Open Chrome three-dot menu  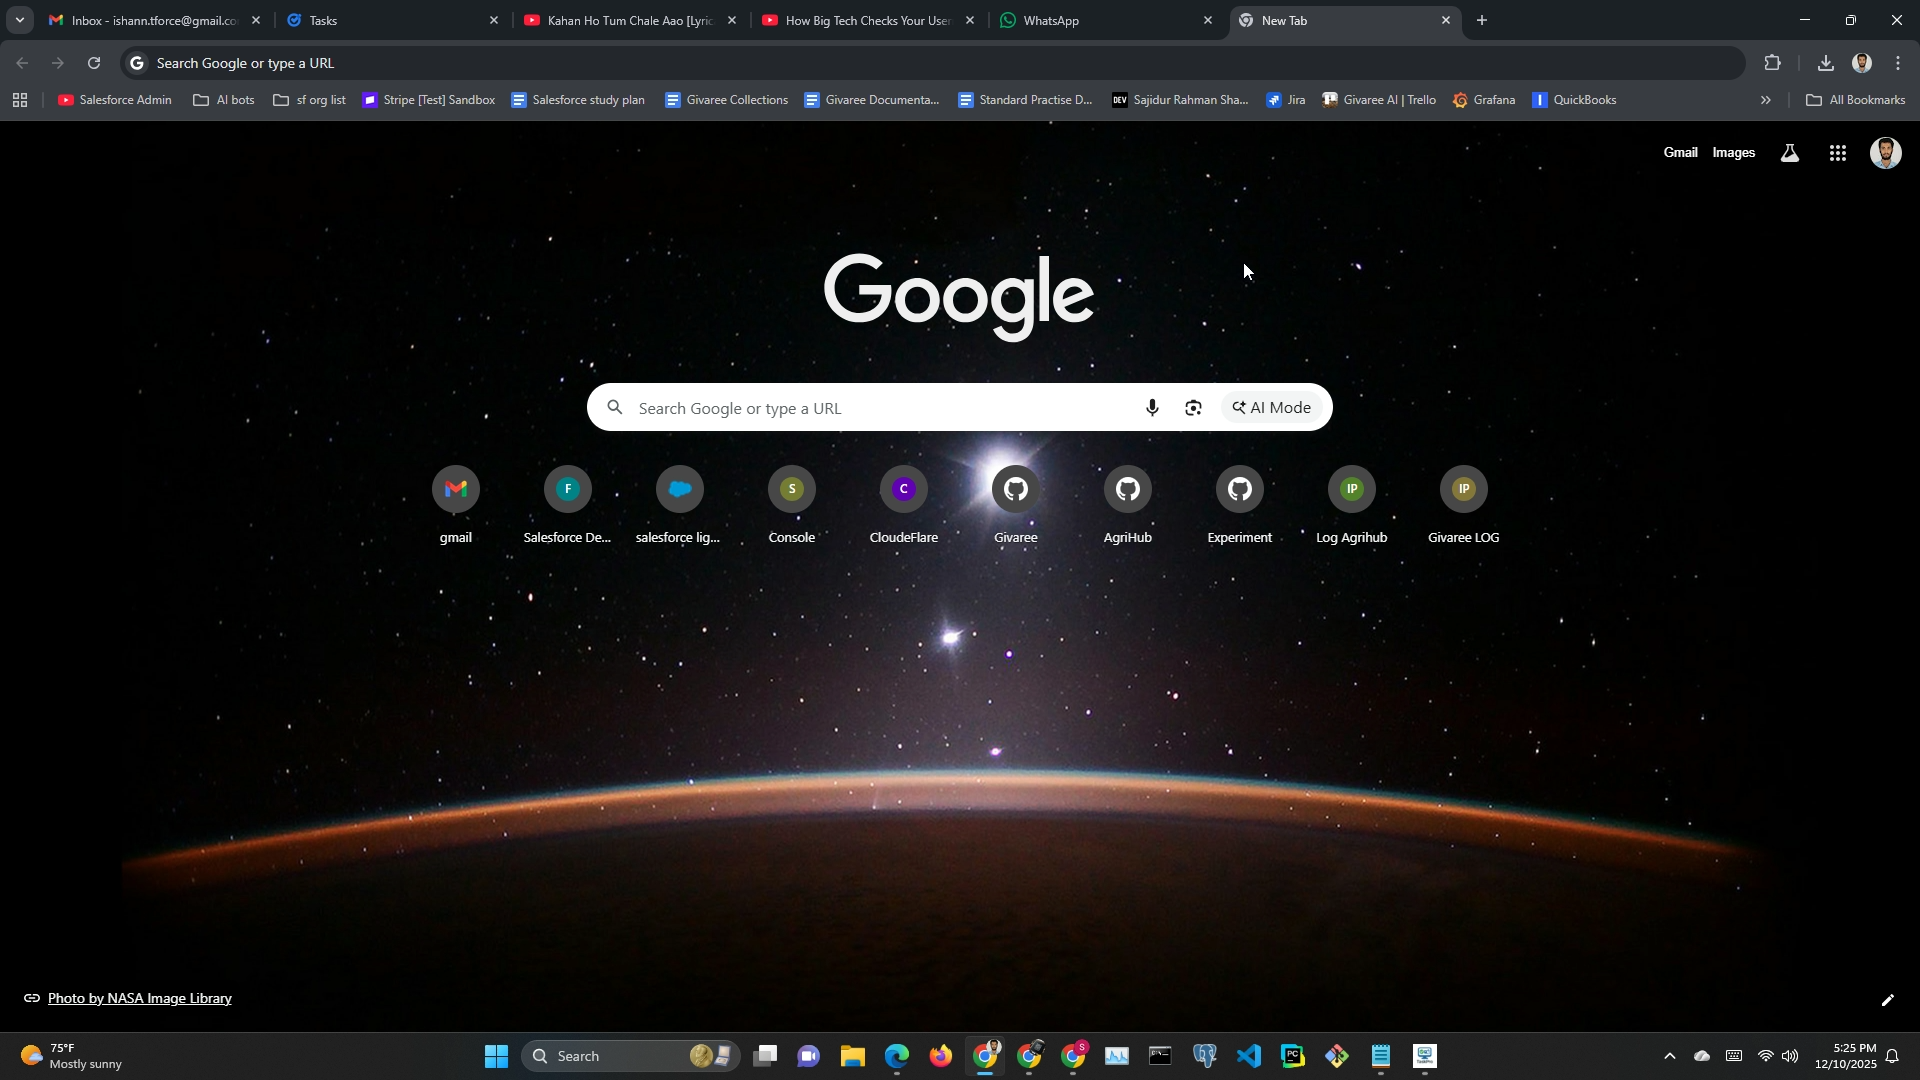coord(1897,63)
